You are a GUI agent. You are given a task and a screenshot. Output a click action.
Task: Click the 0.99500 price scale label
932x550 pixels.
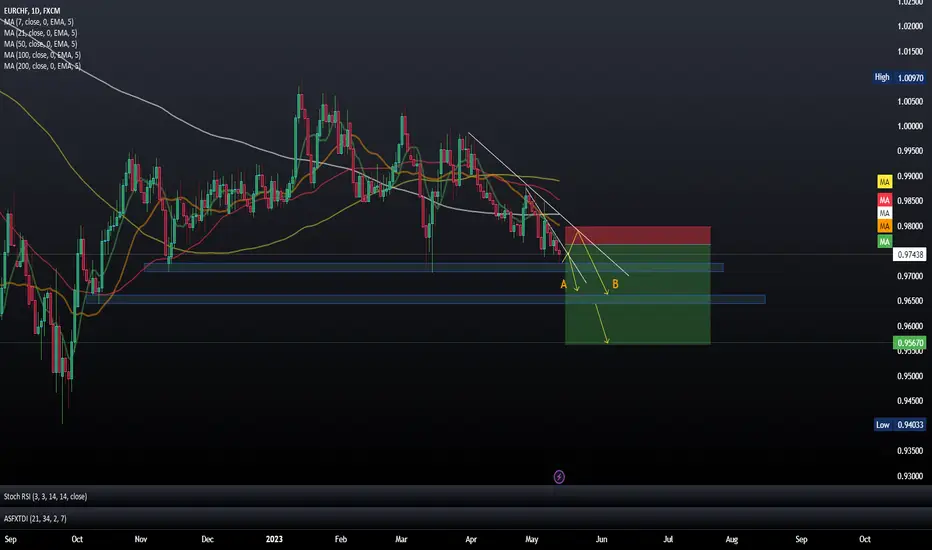(910, 151)
